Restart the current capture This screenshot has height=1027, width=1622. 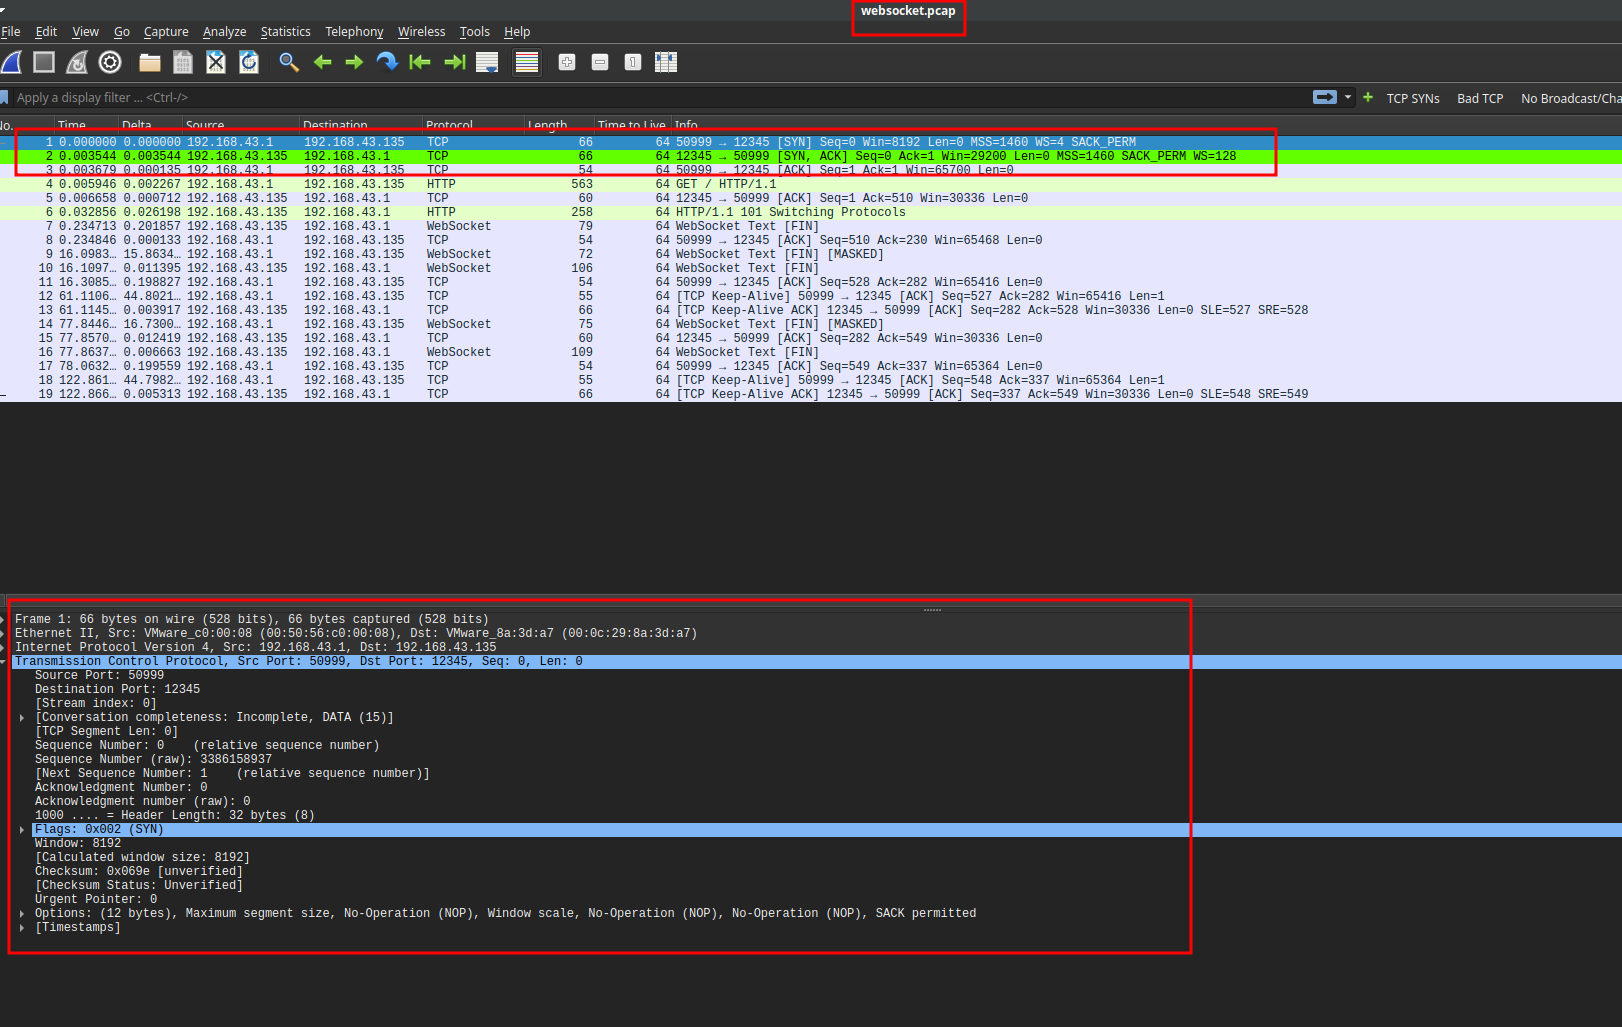(x=77, y=62)
